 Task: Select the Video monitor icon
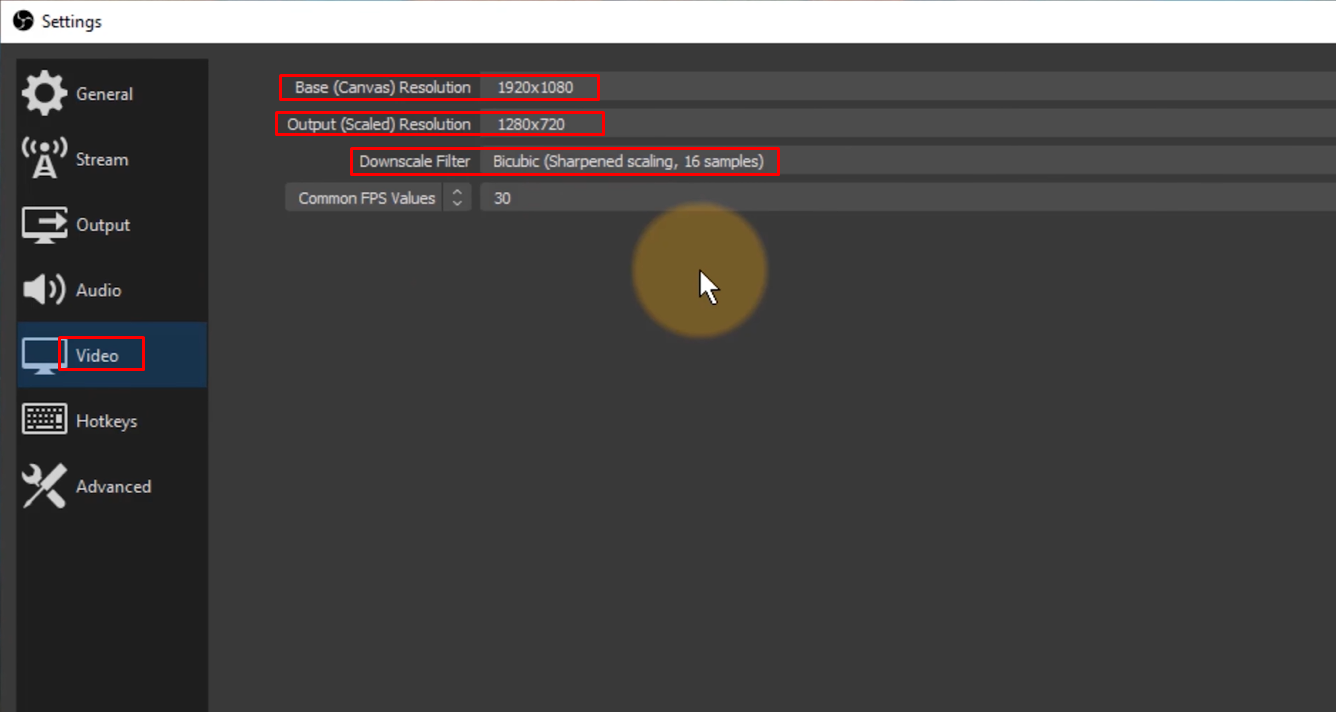pyautogui.click(x=41, y=354)
